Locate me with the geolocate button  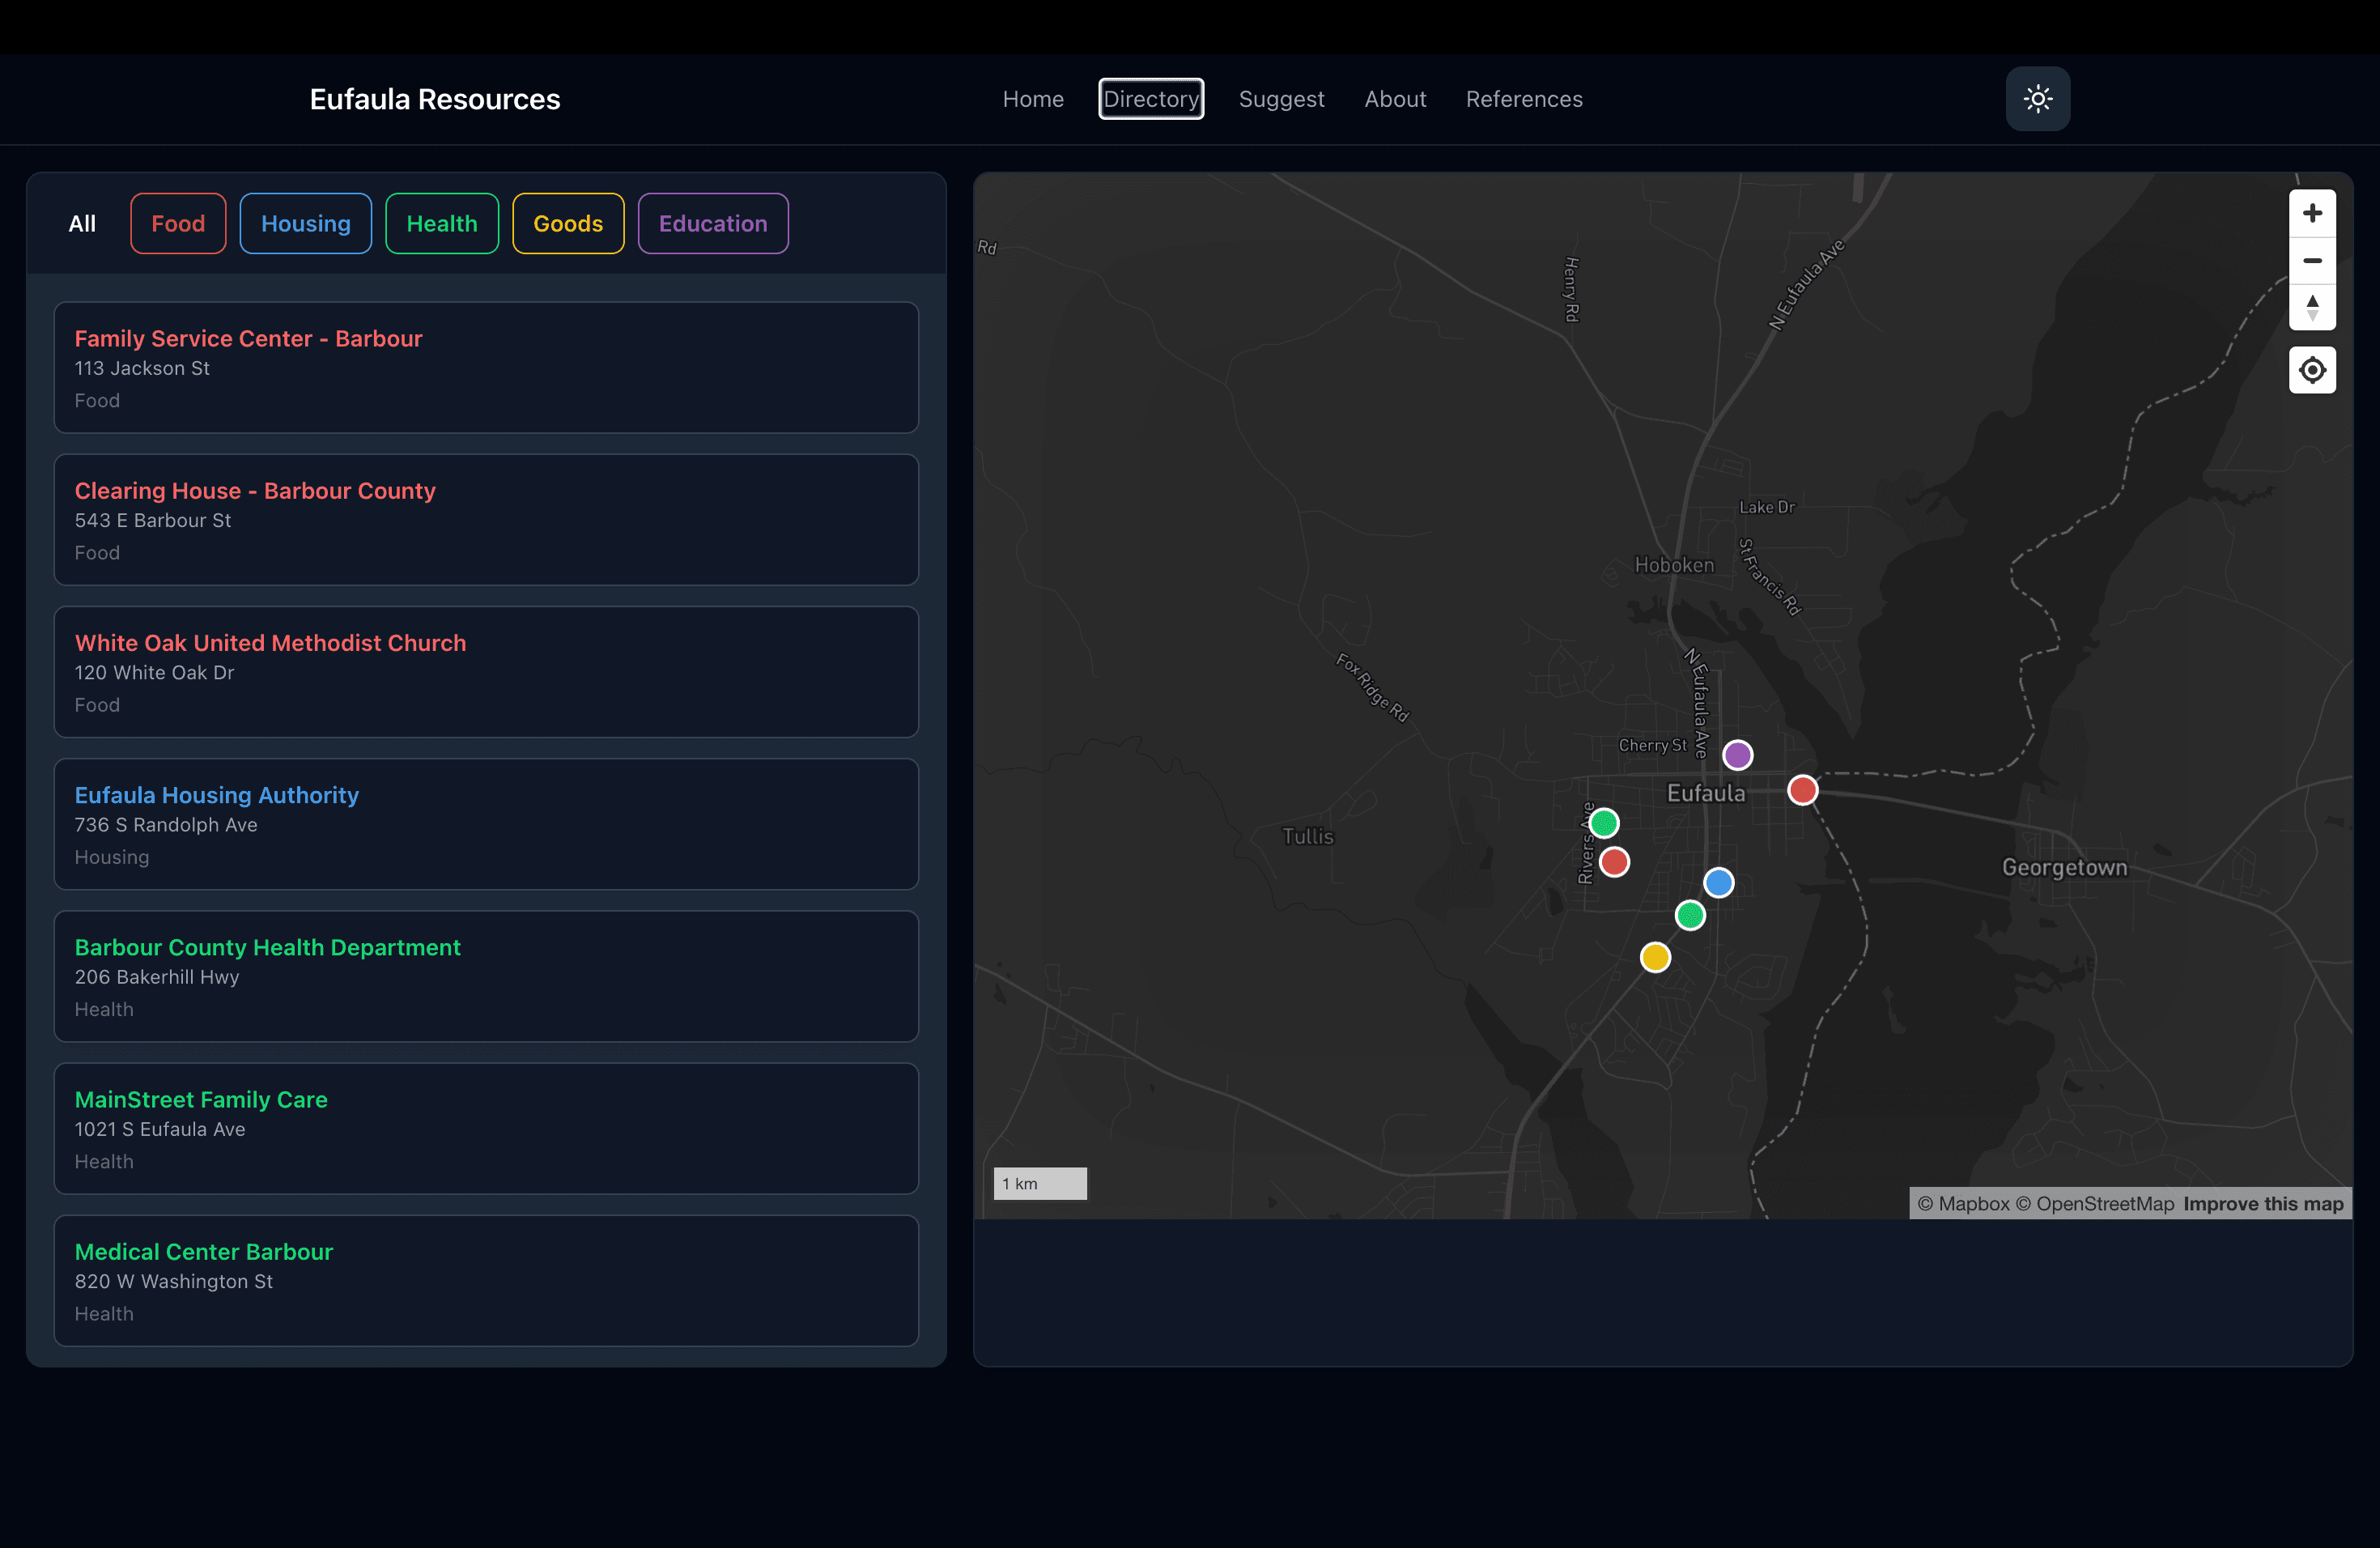tap(2312, 370)
